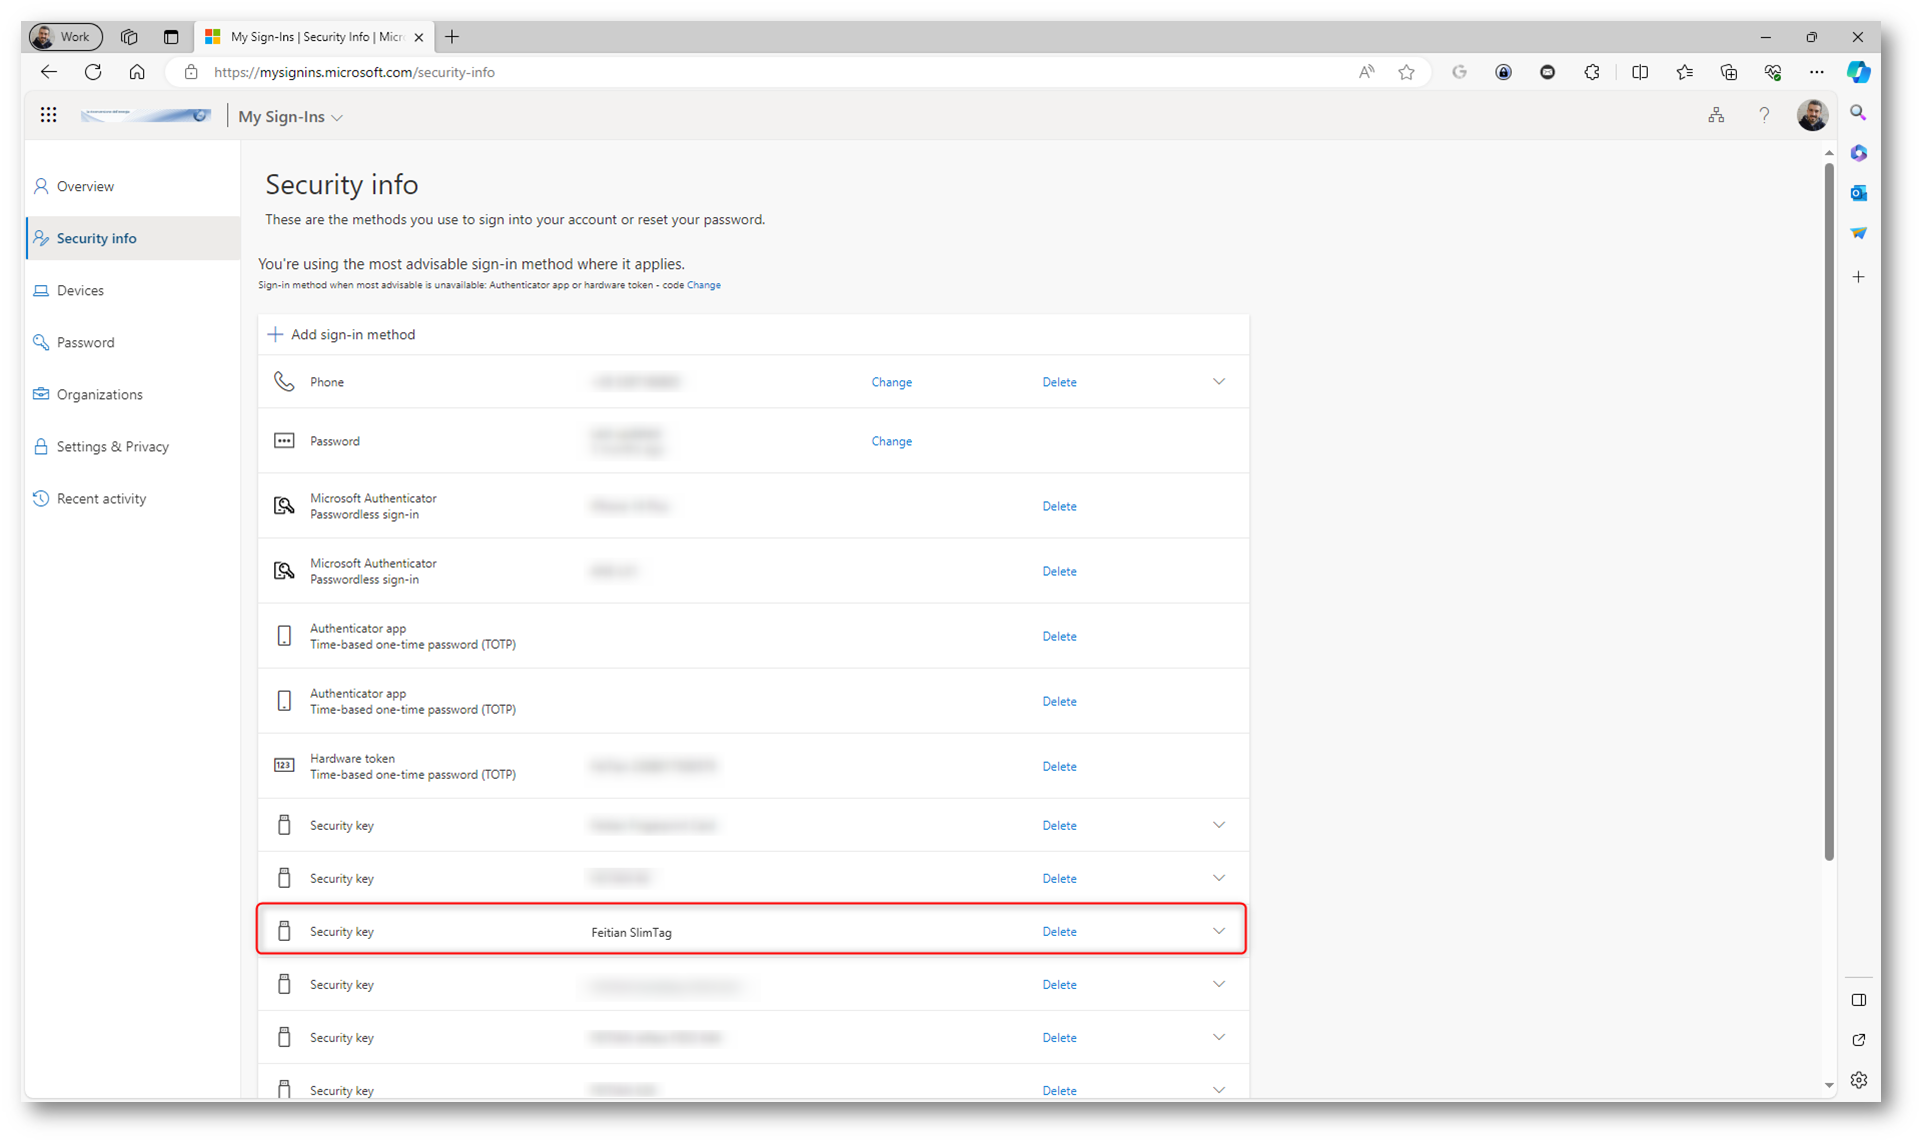
Task: Open the organization chart icon
Action: (1716, 116)
